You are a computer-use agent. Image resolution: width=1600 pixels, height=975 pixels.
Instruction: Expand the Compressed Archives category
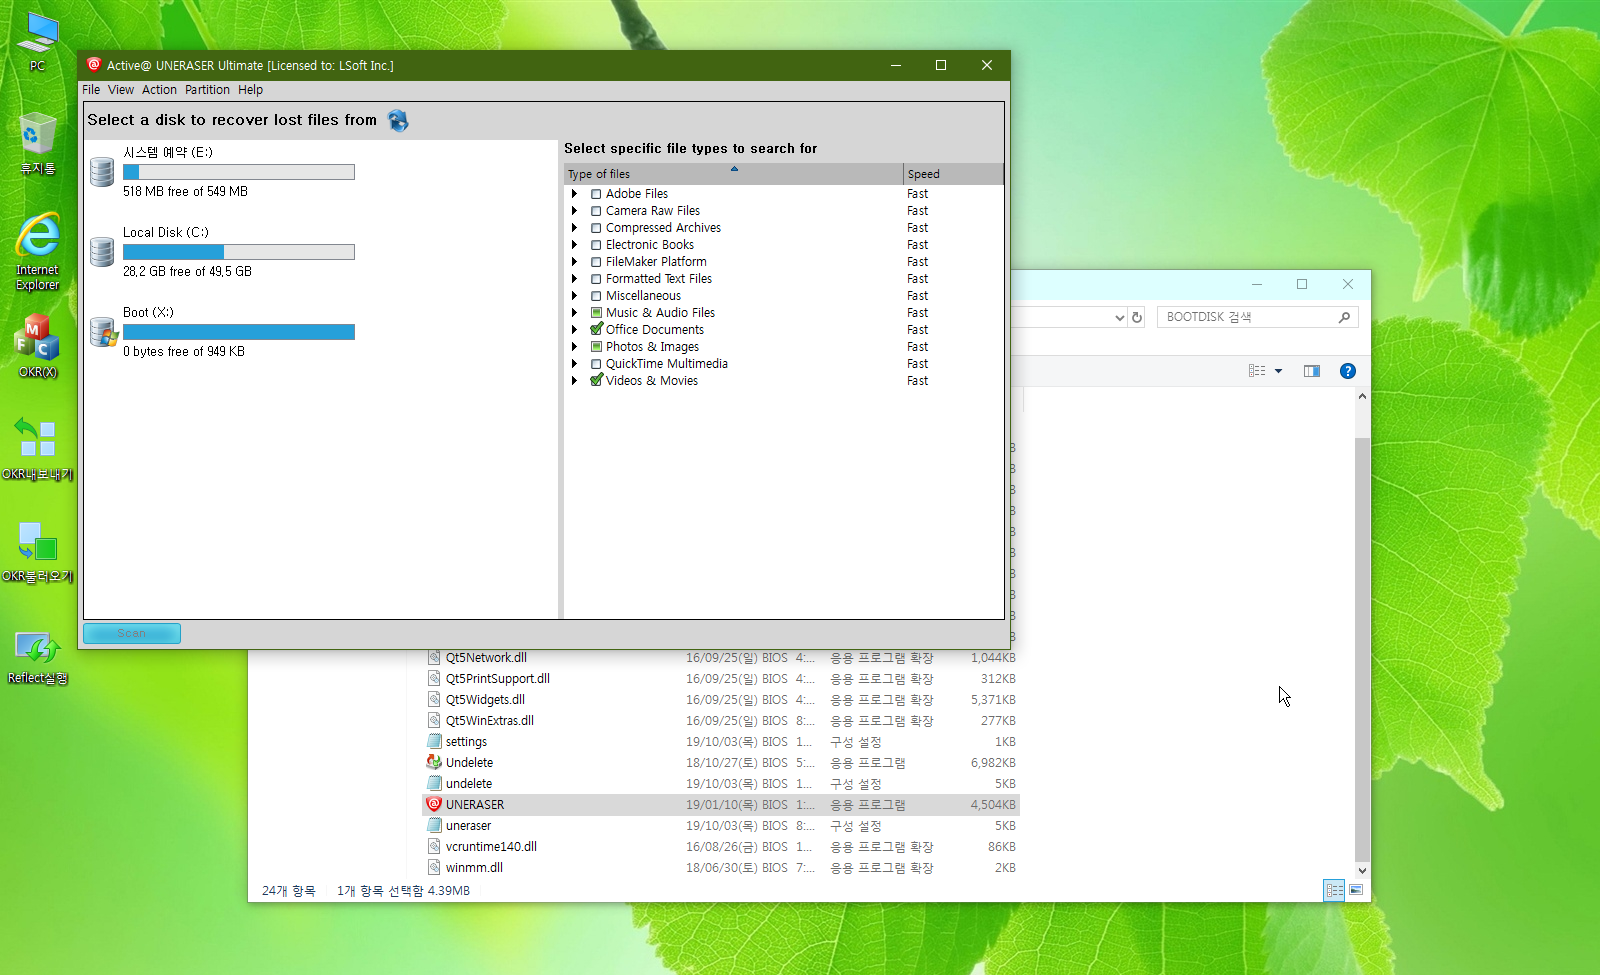click(x=575, y=228)
